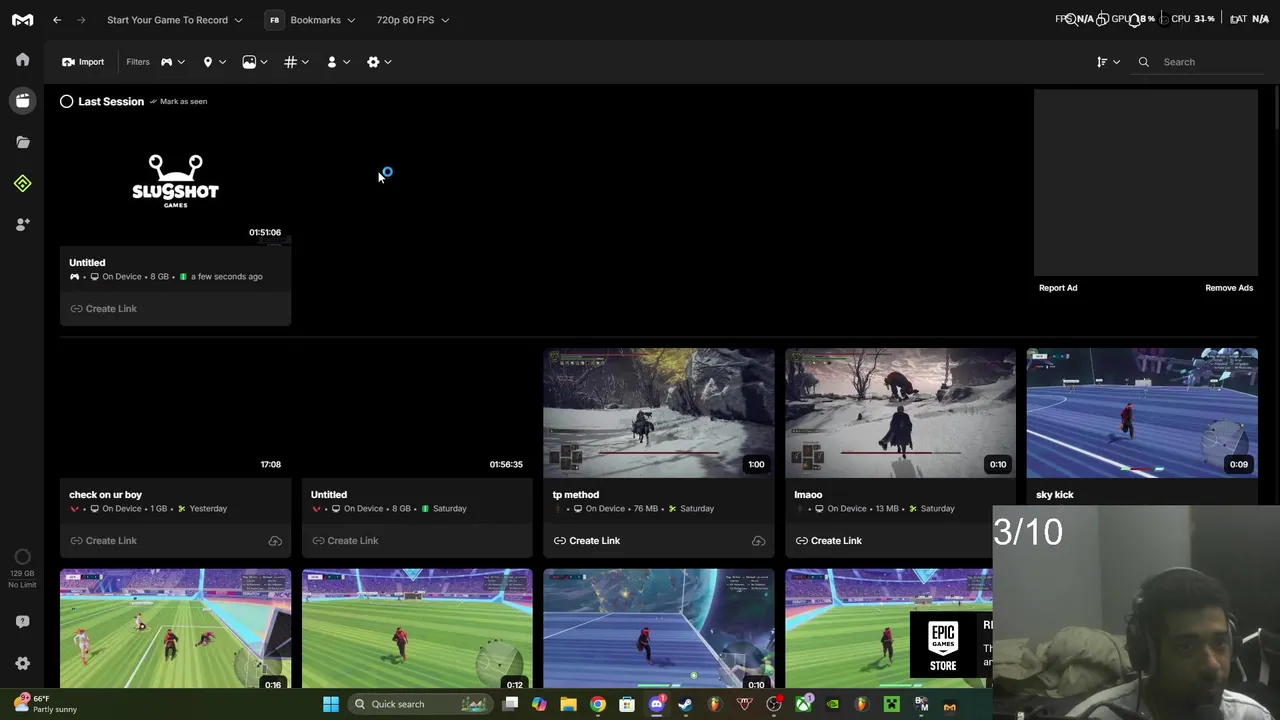Toggle the Last Session selection circle

tap(66, 101)
